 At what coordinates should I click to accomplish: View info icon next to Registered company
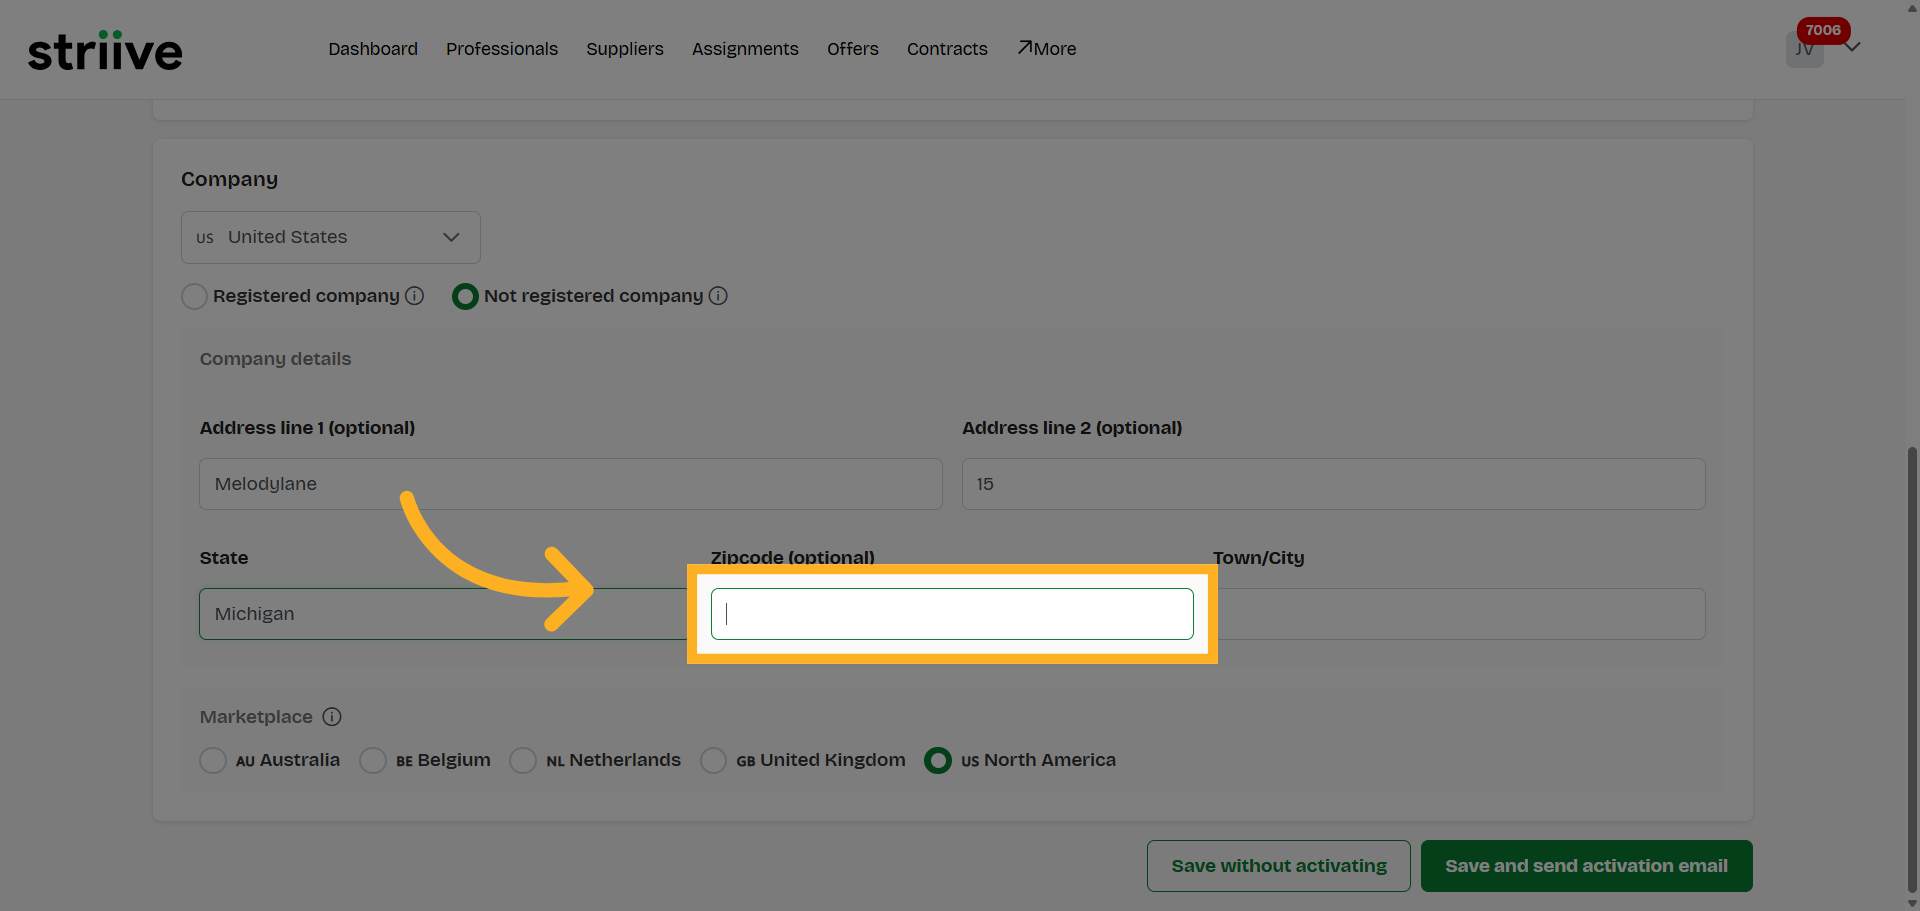pyautogui.click(x=414, y=296)
